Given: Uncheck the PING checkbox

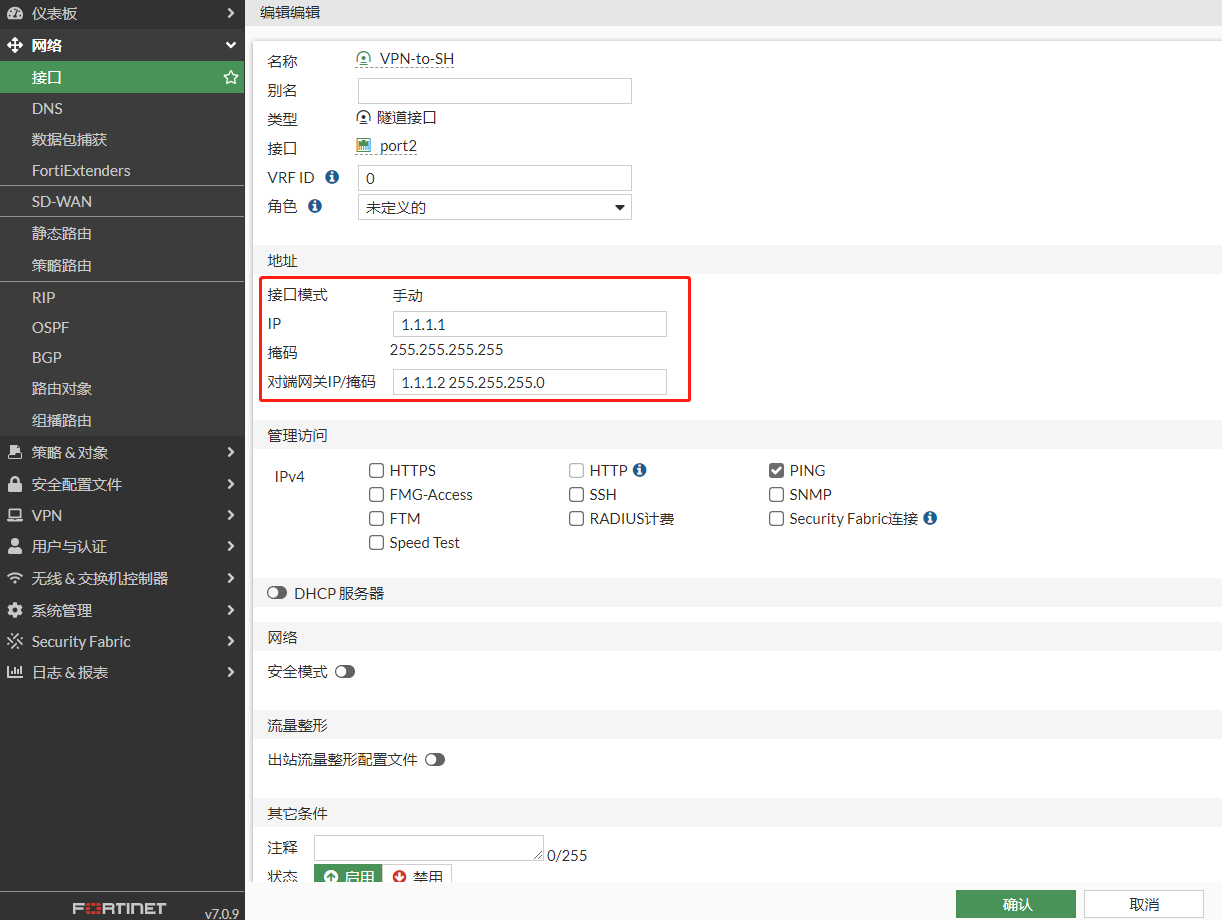Looking at the screenshot, I should [x=776, y=470].
